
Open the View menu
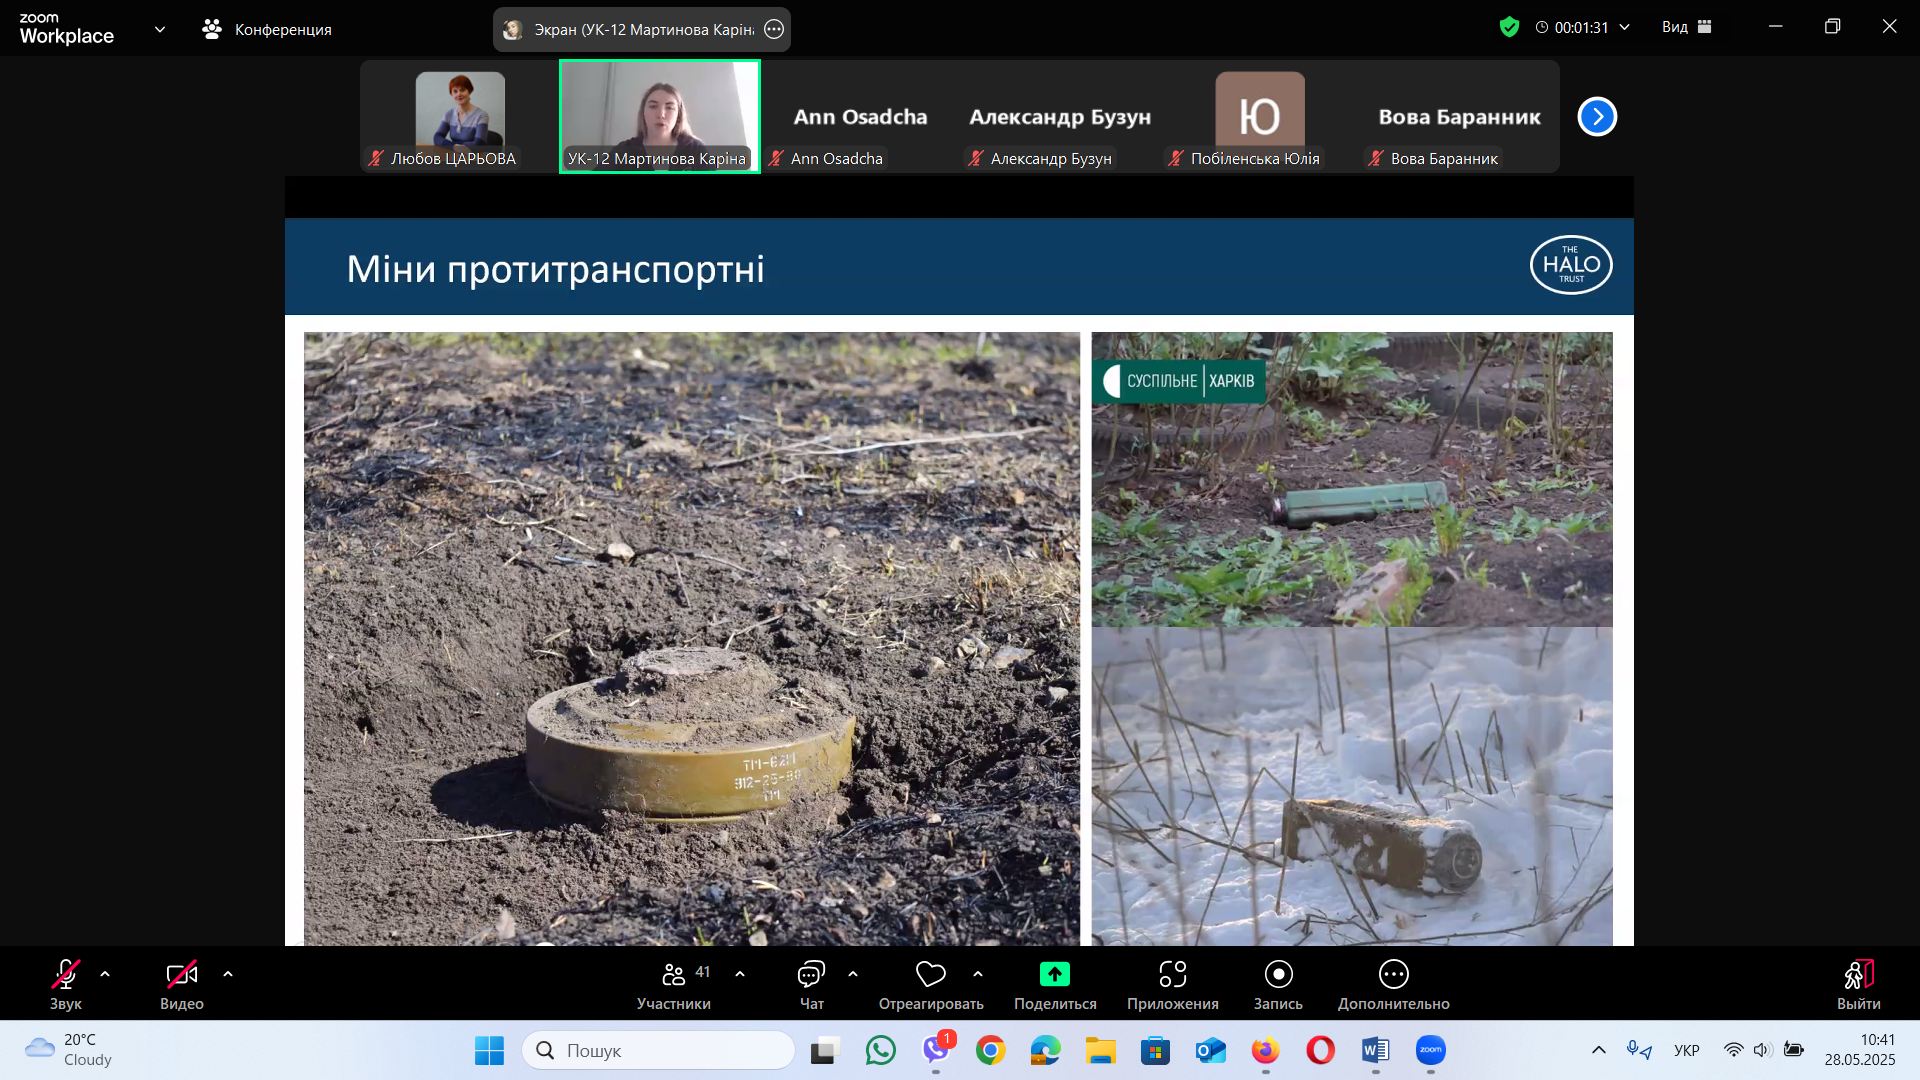[x=1686, y=27]
